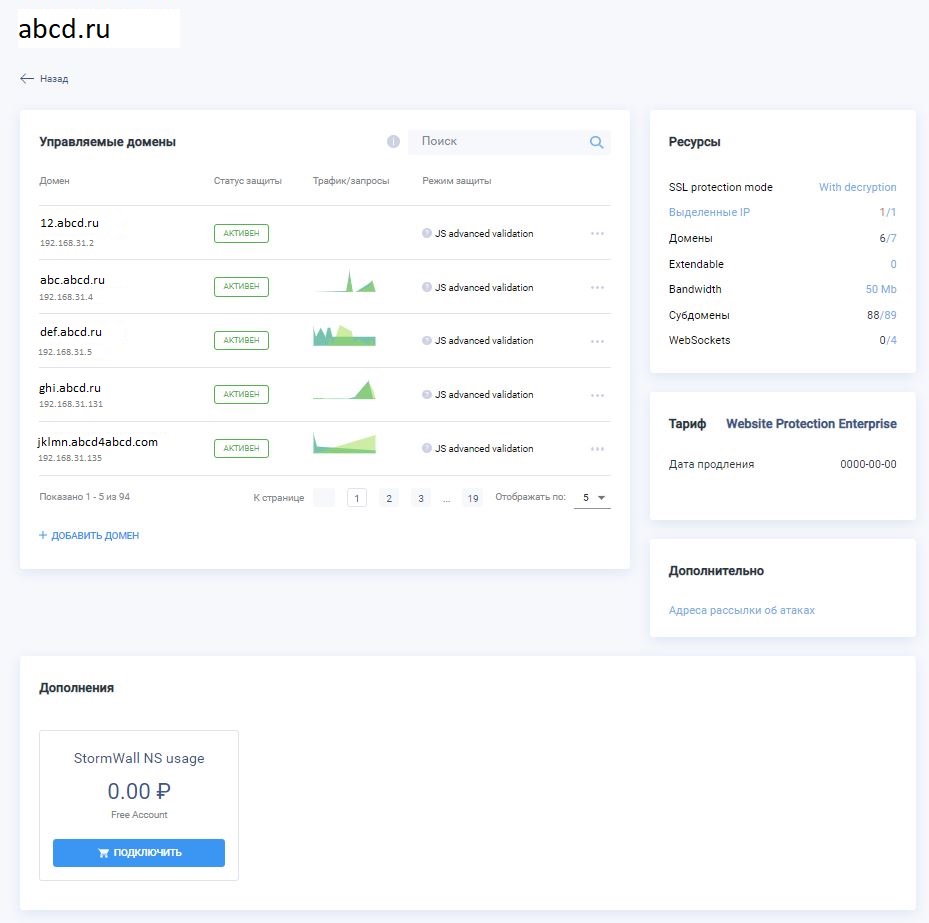Open the three-dot menu for def.abcd.ru
929x923 pixels.
tap(597, 341)
